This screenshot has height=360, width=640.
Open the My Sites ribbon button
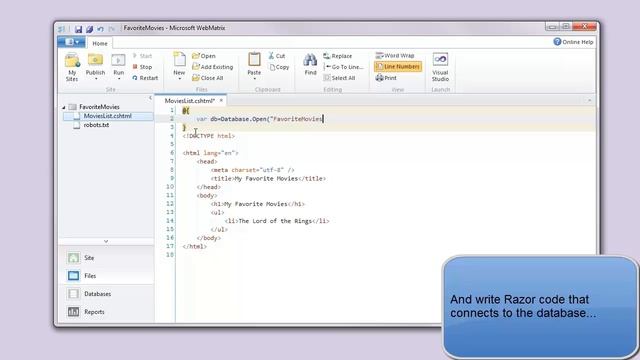point(72,67)
